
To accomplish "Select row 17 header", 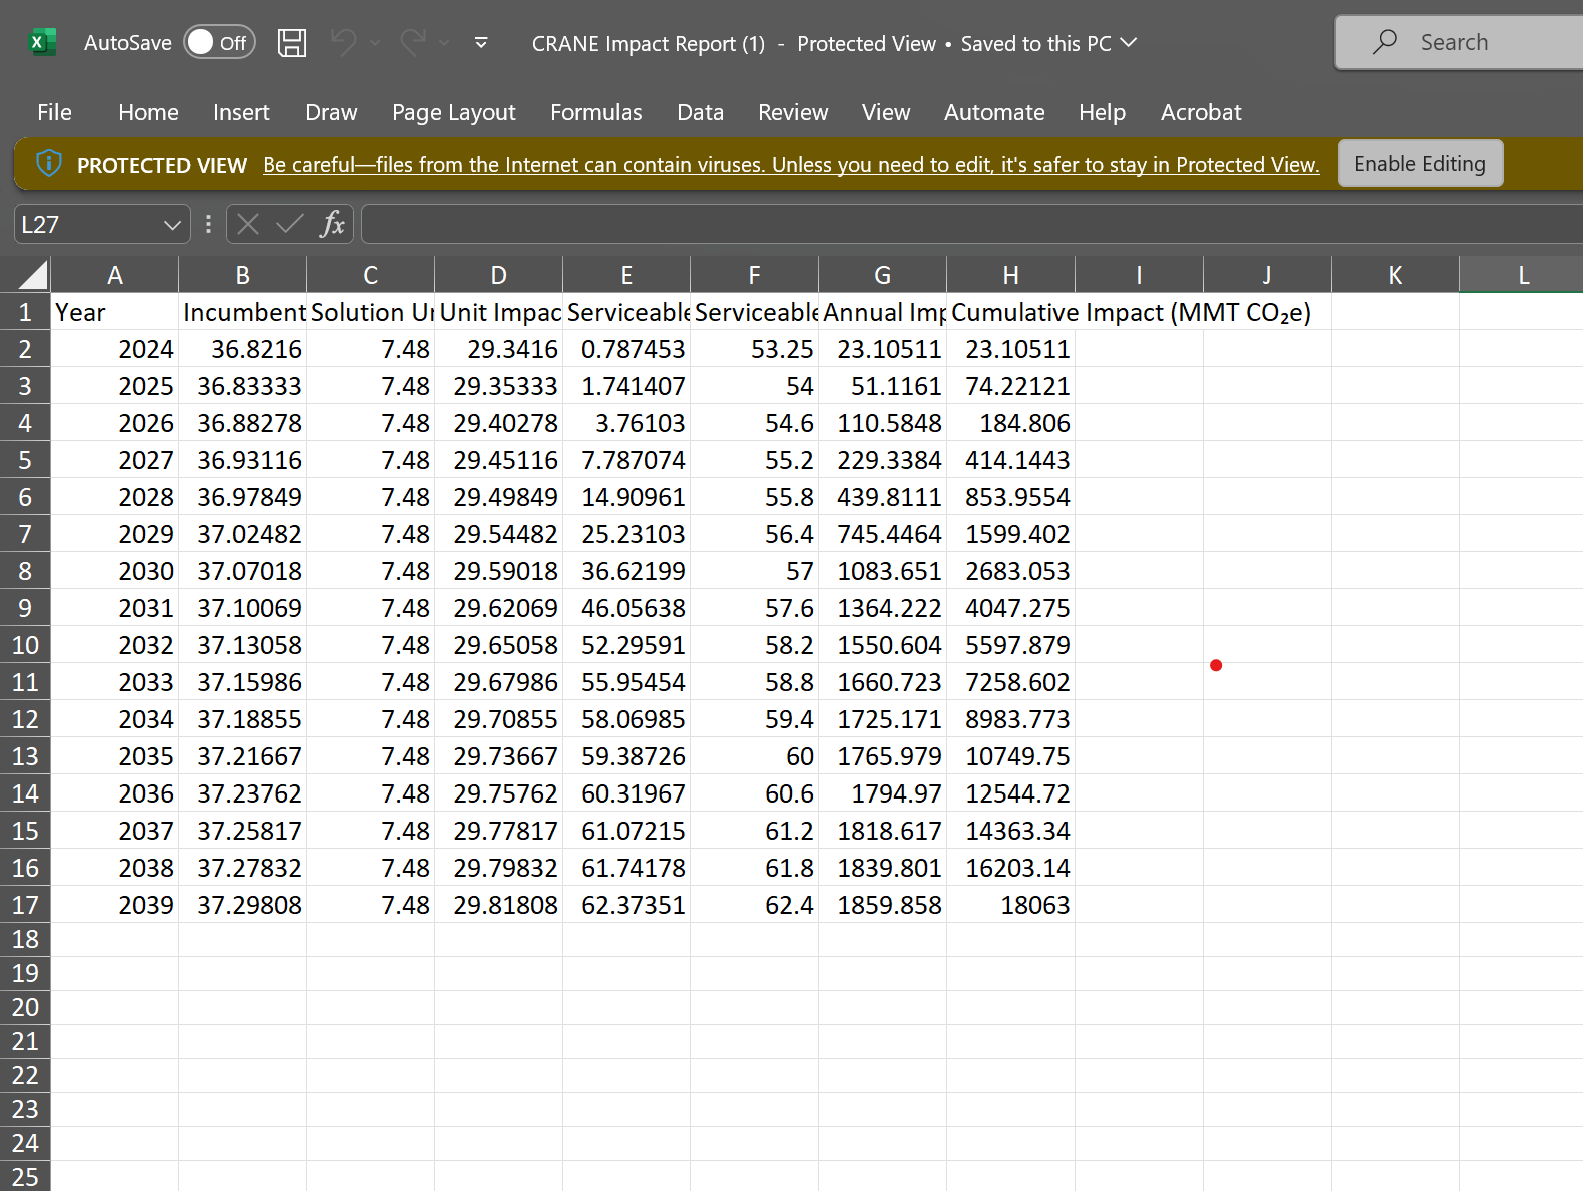I will click(x=25, y=905).
